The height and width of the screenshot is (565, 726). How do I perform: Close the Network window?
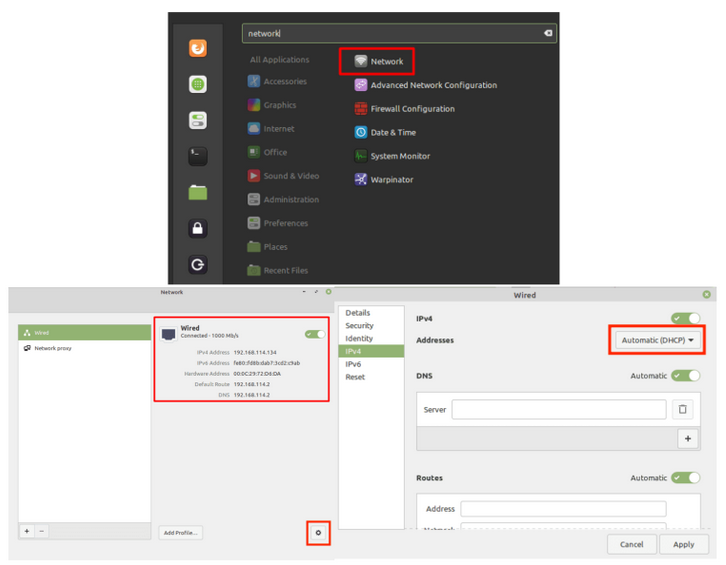328,292
